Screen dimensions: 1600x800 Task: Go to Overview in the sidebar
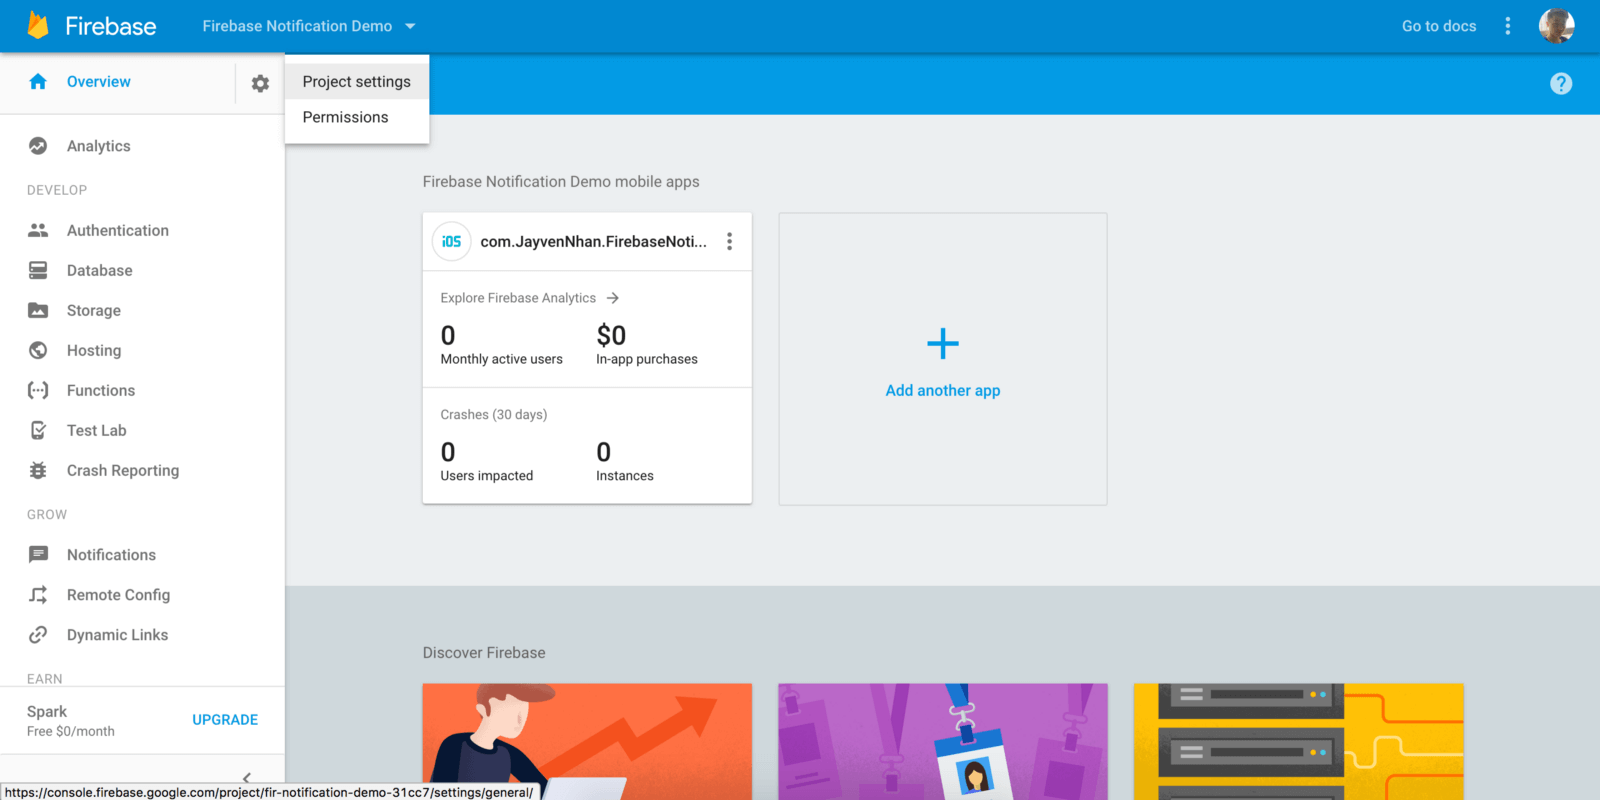coord(99,82)
